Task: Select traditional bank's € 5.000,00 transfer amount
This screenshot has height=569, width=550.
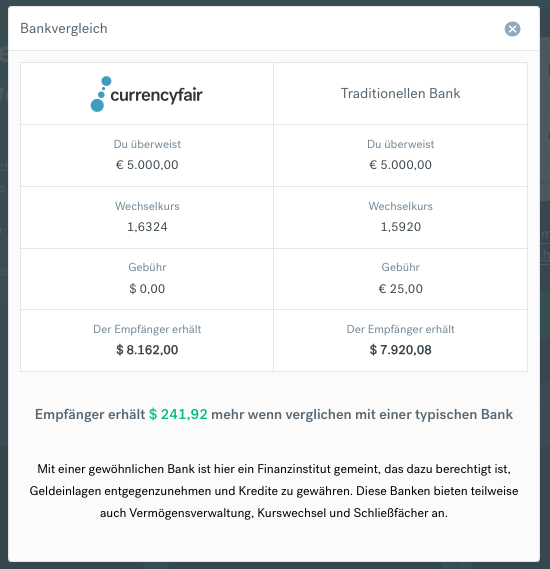Action: [401, 165]
